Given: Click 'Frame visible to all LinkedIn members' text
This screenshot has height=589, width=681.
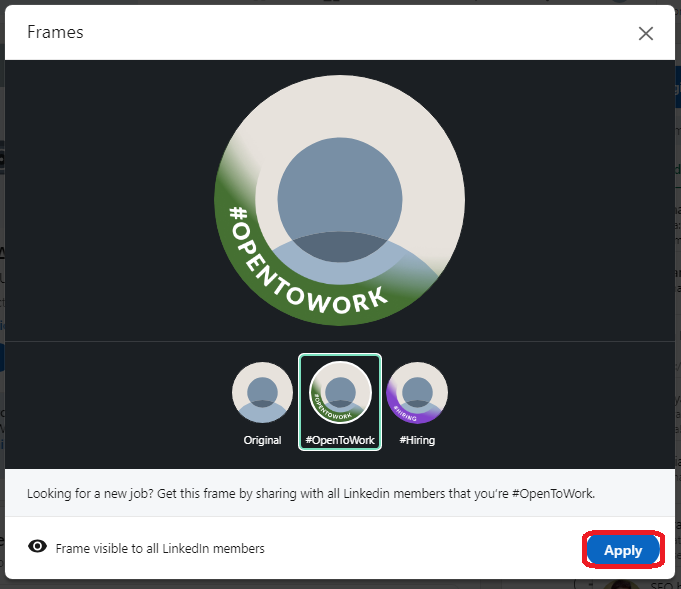Looking at the screenshot, I should [x=160, y=549].
